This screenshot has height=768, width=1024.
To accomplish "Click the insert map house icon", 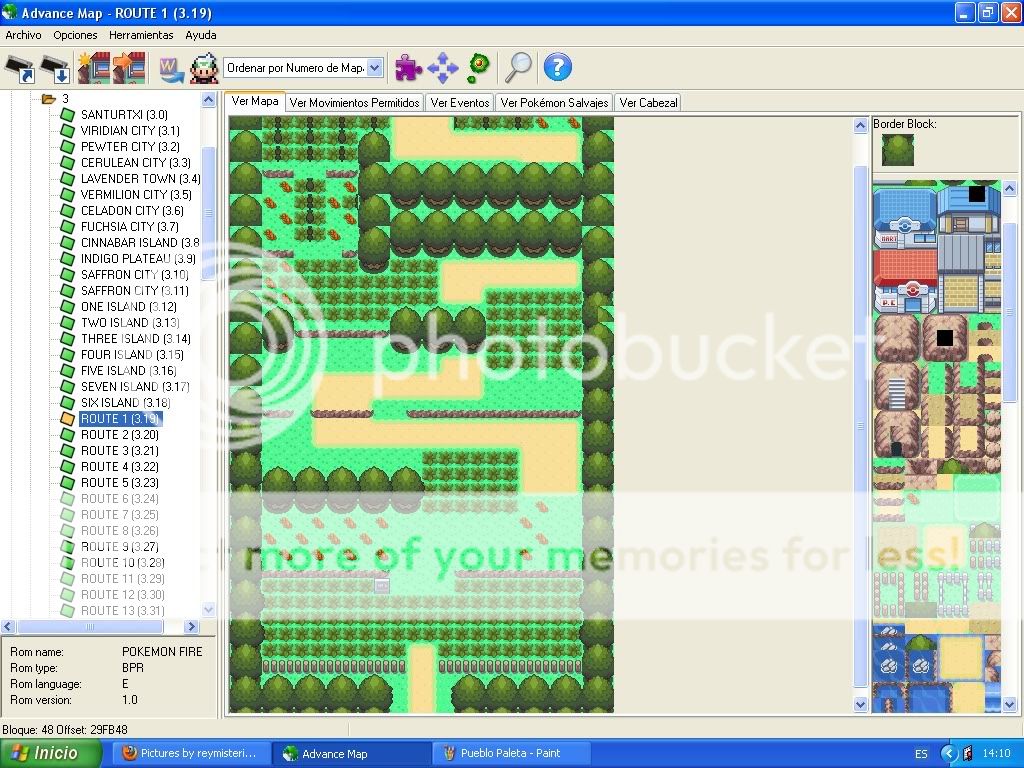I will [93, 68].
